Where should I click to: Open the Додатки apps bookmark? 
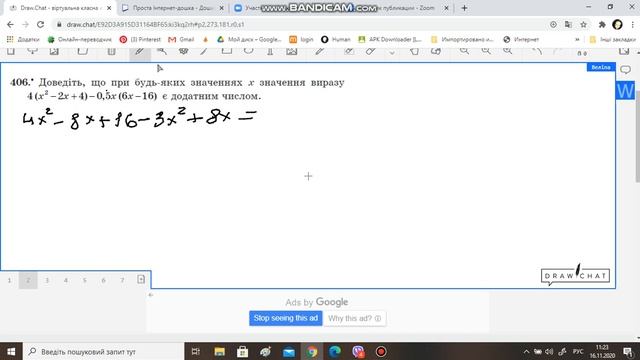point(23,39)
